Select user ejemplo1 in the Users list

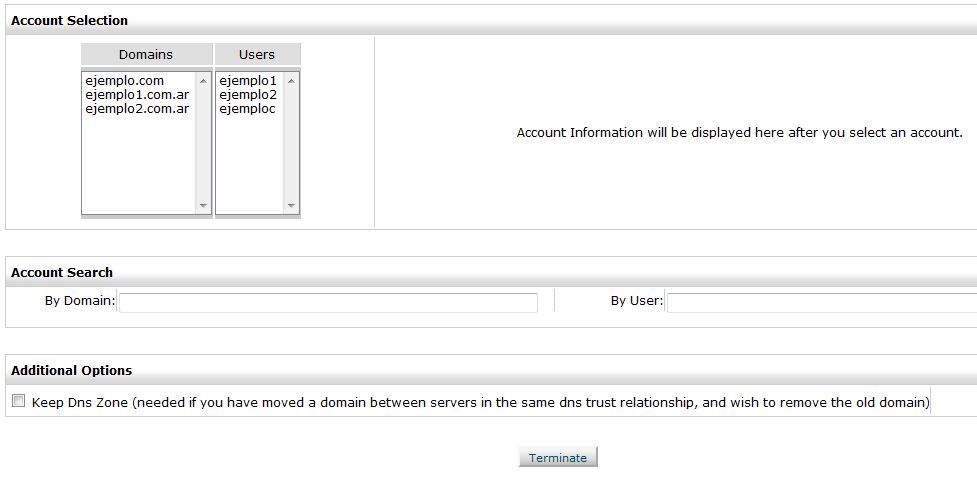click(248, 81)
